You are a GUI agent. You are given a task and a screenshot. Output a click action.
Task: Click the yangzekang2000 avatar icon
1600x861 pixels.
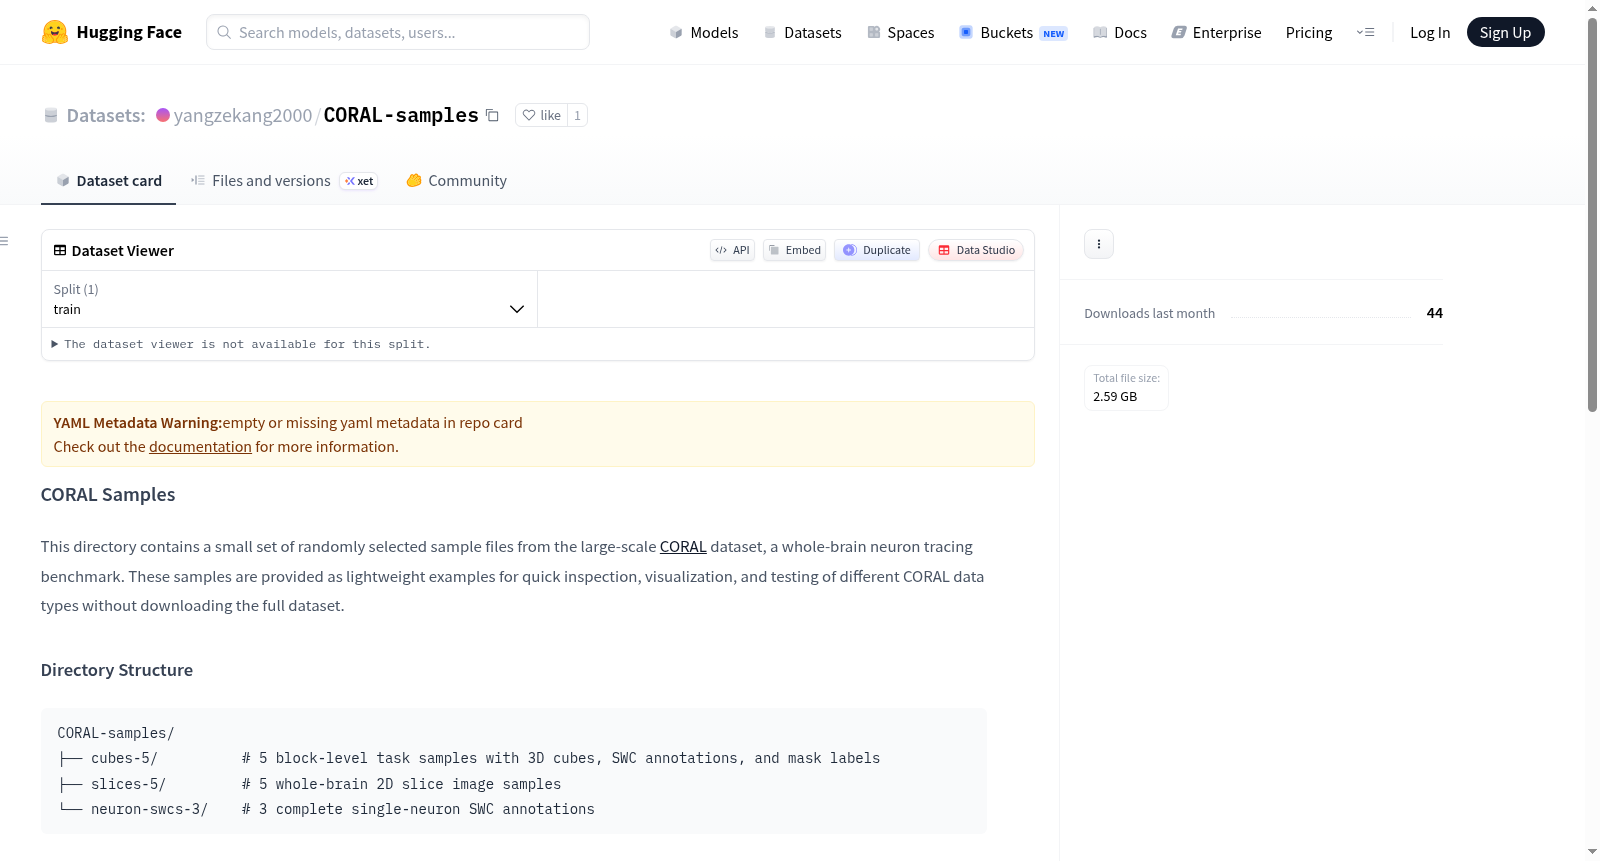[163, 115]
